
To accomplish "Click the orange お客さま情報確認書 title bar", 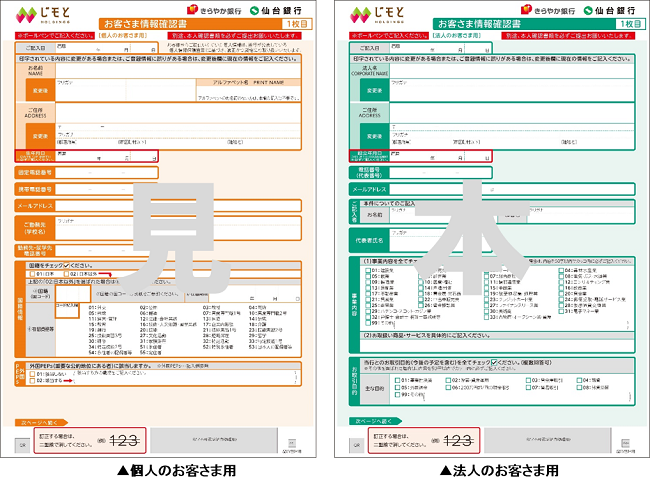I will click(x=205, y=24).
